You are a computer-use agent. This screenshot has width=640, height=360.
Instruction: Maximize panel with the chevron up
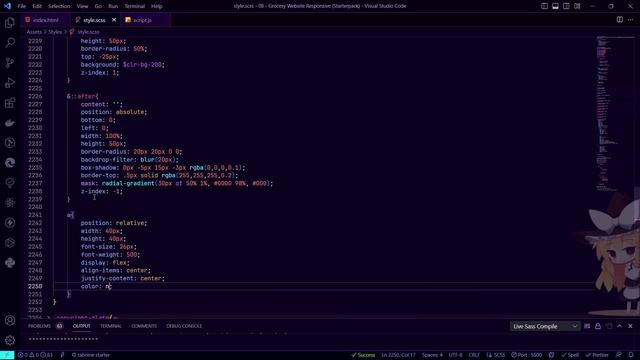click(x=620, y=326)
